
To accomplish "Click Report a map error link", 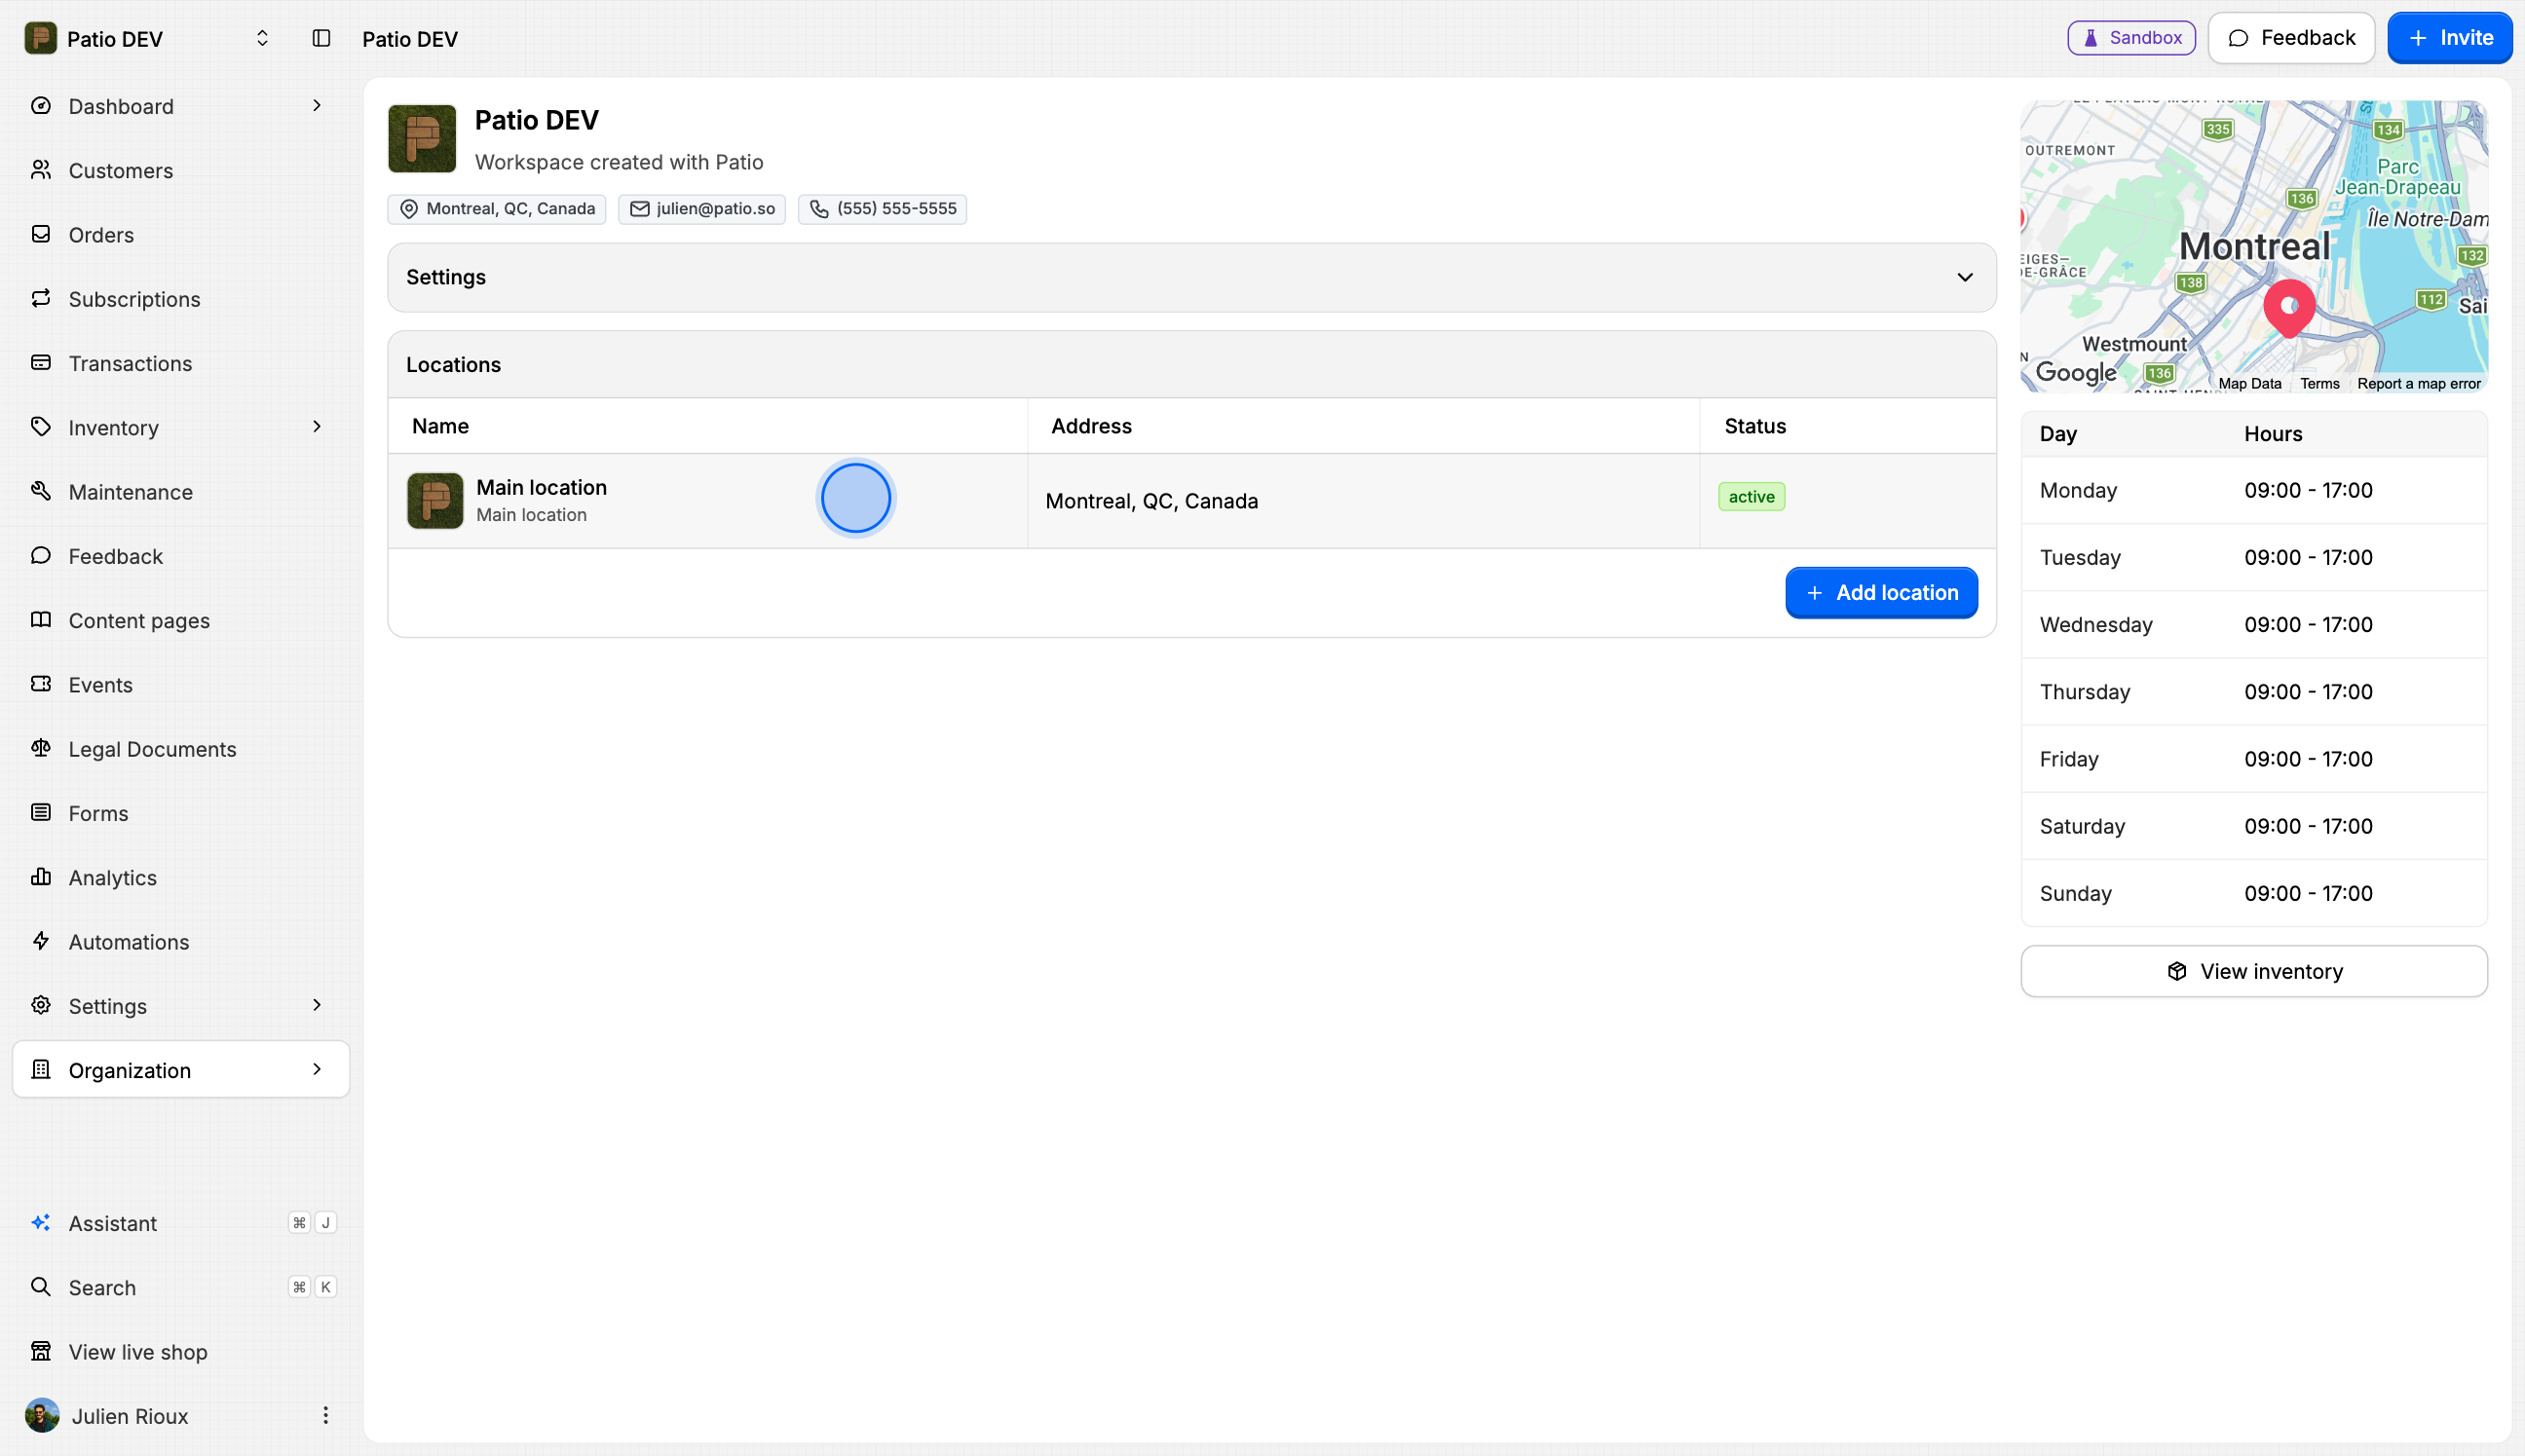I will (2418, 383).
